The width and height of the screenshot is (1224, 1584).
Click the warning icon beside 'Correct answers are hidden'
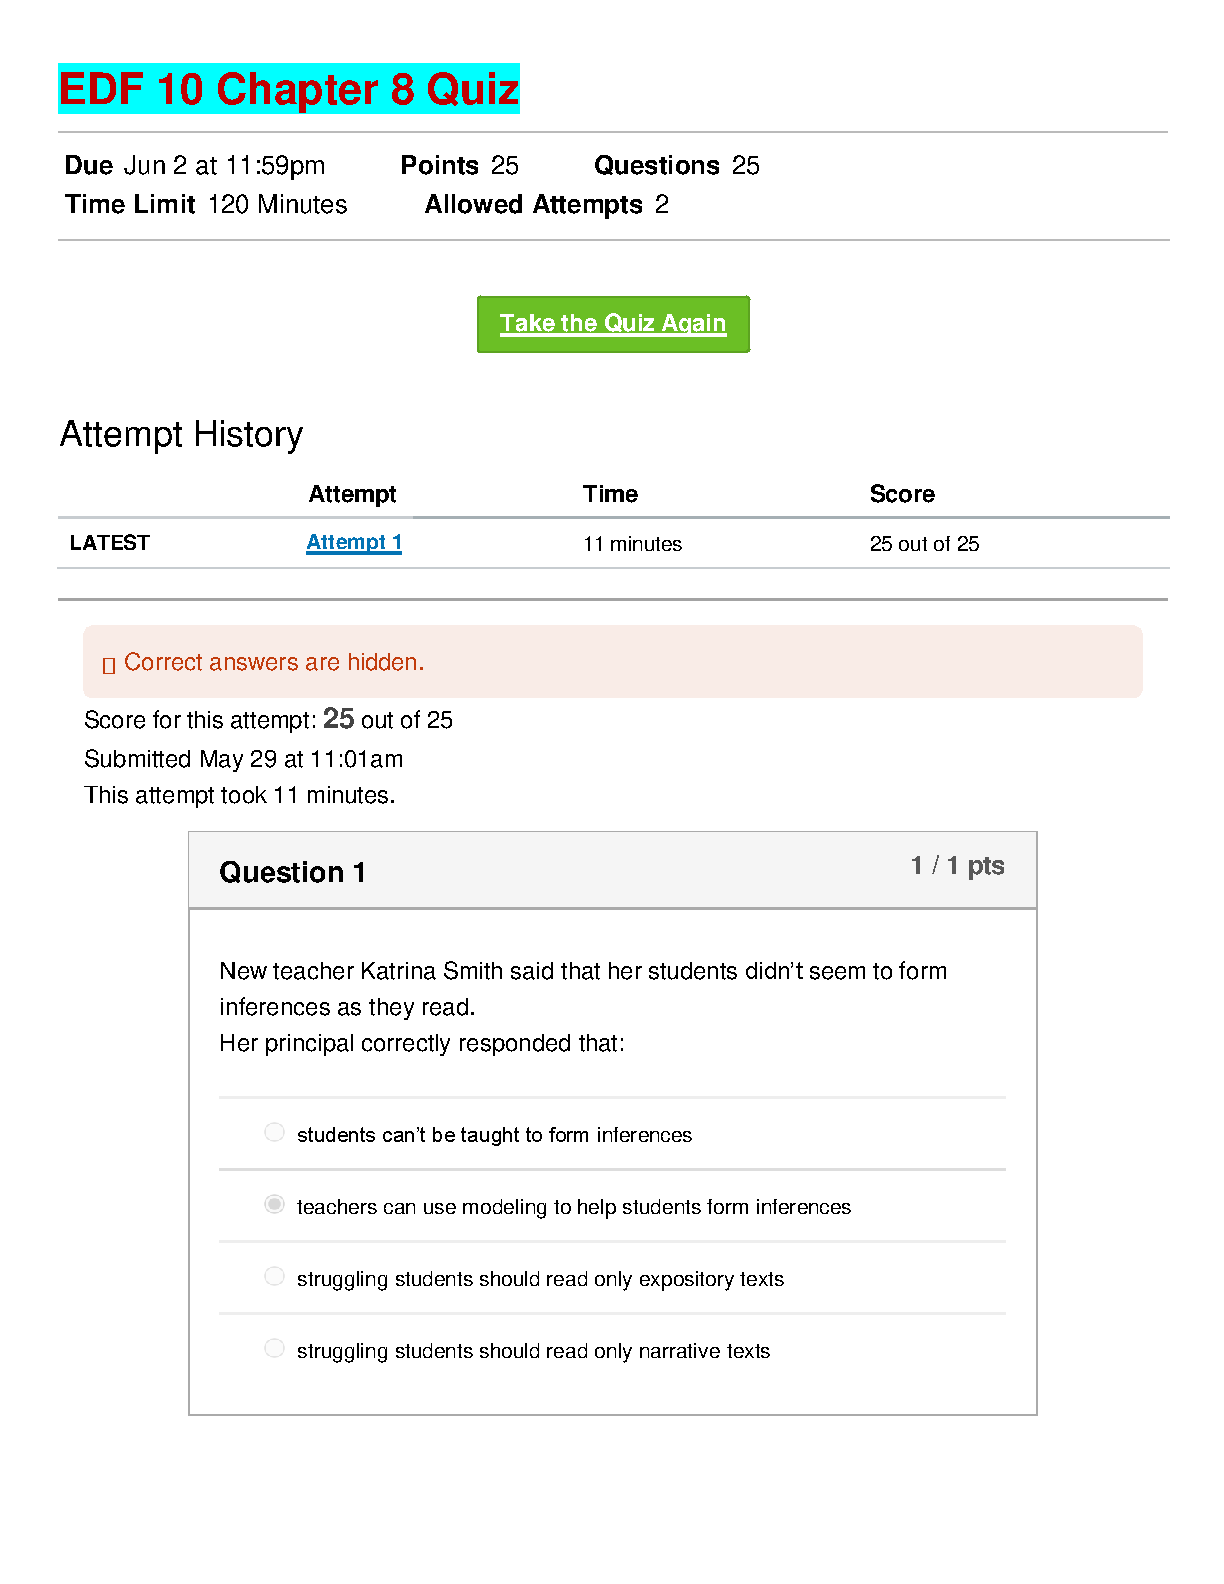tap(109, 665)
